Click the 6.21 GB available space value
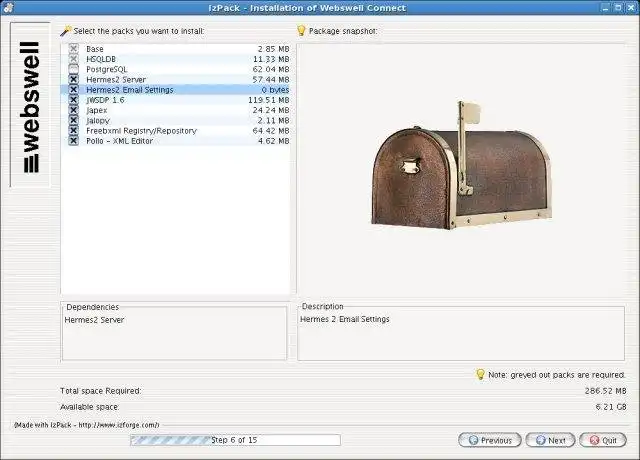The image size is (640, 460). tap(611, 407)
